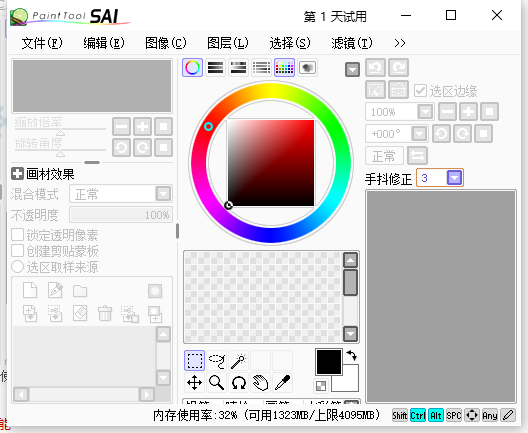Click the invert selection icon

click(399, 90)
